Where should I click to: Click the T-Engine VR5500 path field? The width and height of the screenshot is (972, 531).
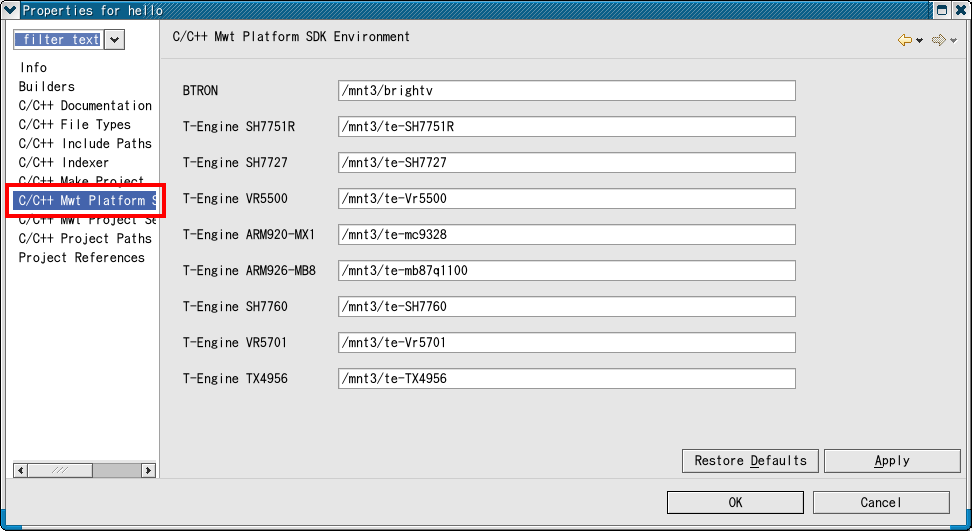pos(567,198)
